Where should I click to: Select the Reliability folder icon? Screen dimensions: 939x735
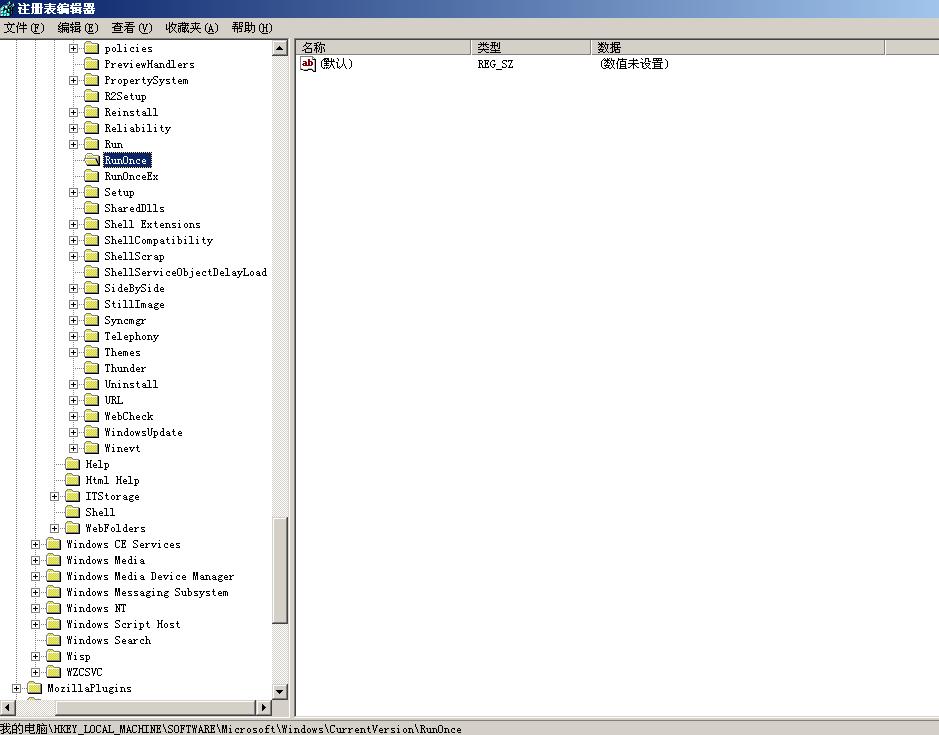click(x=92, y=128)
